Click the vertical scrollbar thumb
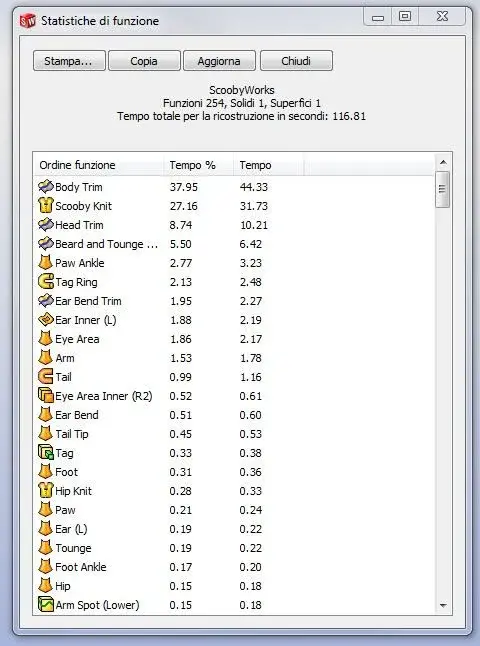The height and width of the screenshot is (646, 480). point(443,190)
